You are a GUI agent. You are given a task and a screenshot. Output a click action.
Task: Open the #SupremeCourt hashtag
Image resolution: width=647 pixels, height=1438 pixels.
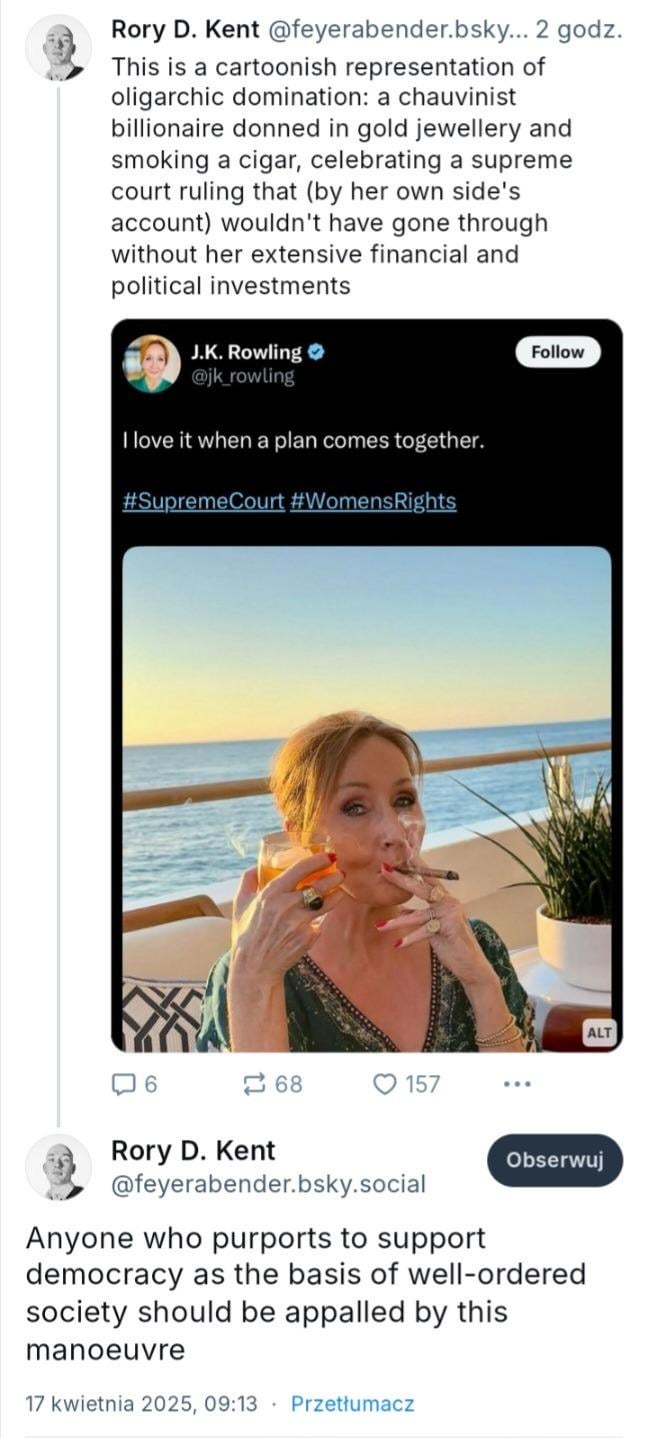[203, 502]
